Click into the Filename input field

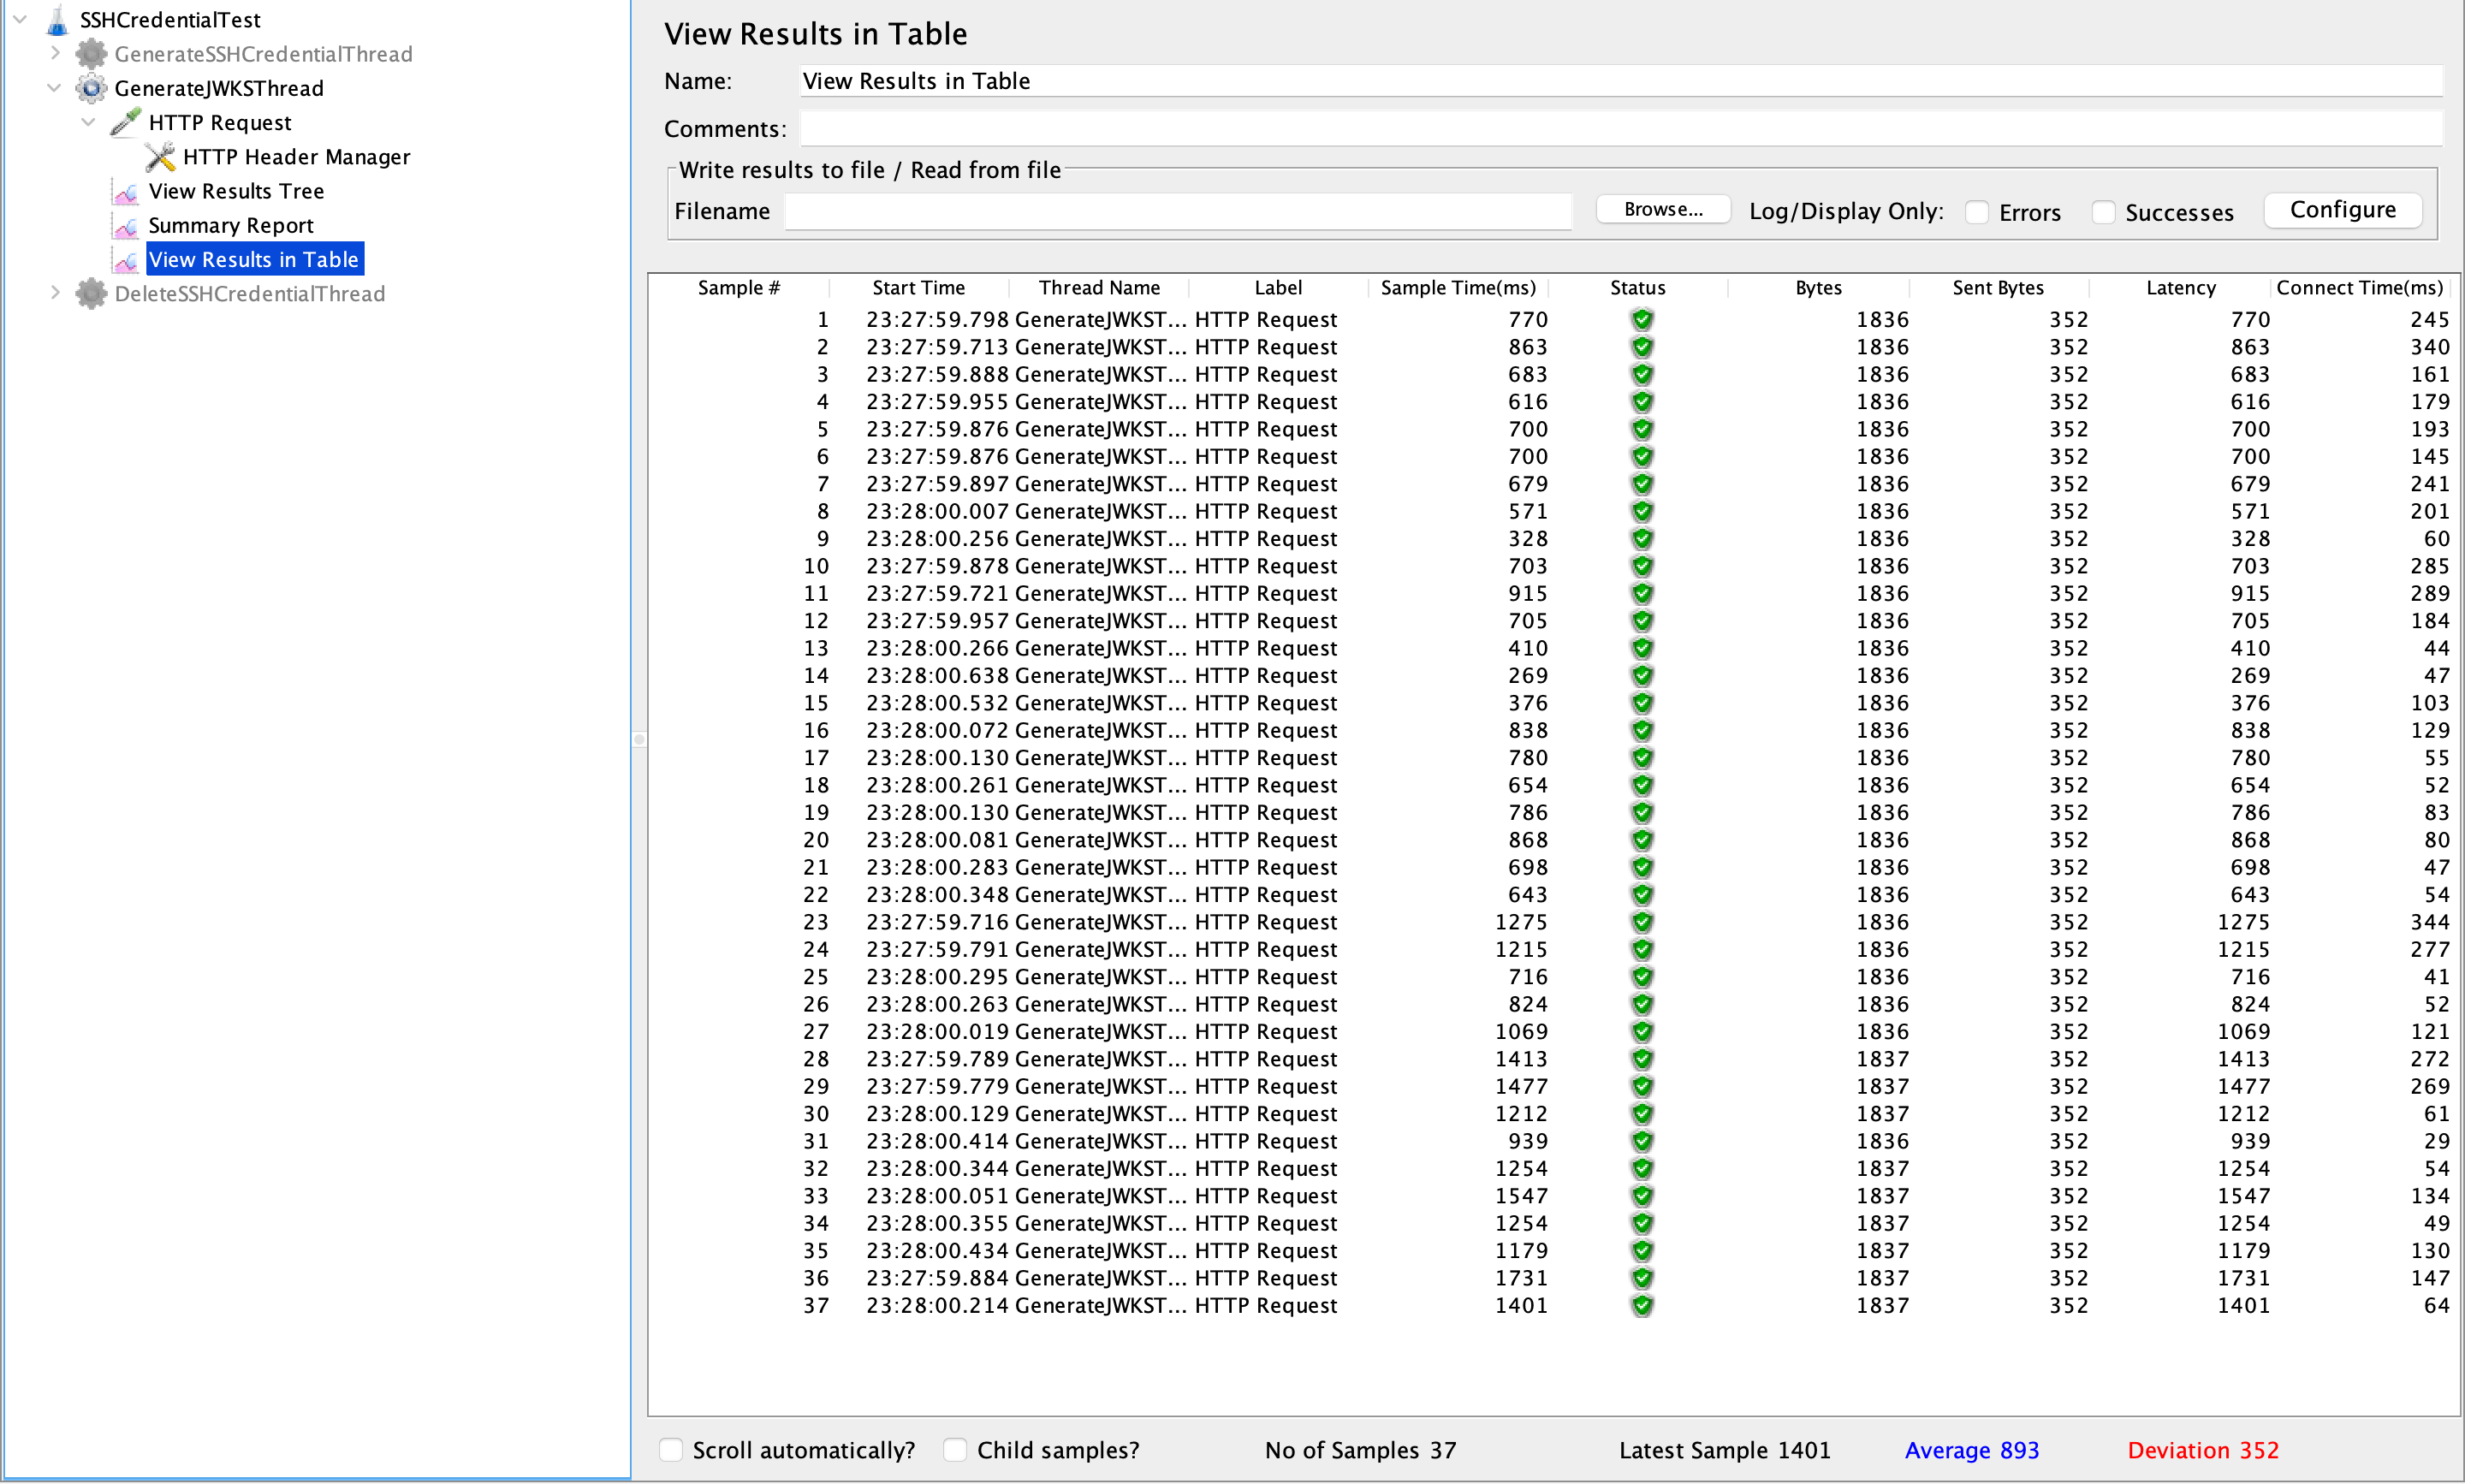click(1177, 212)
